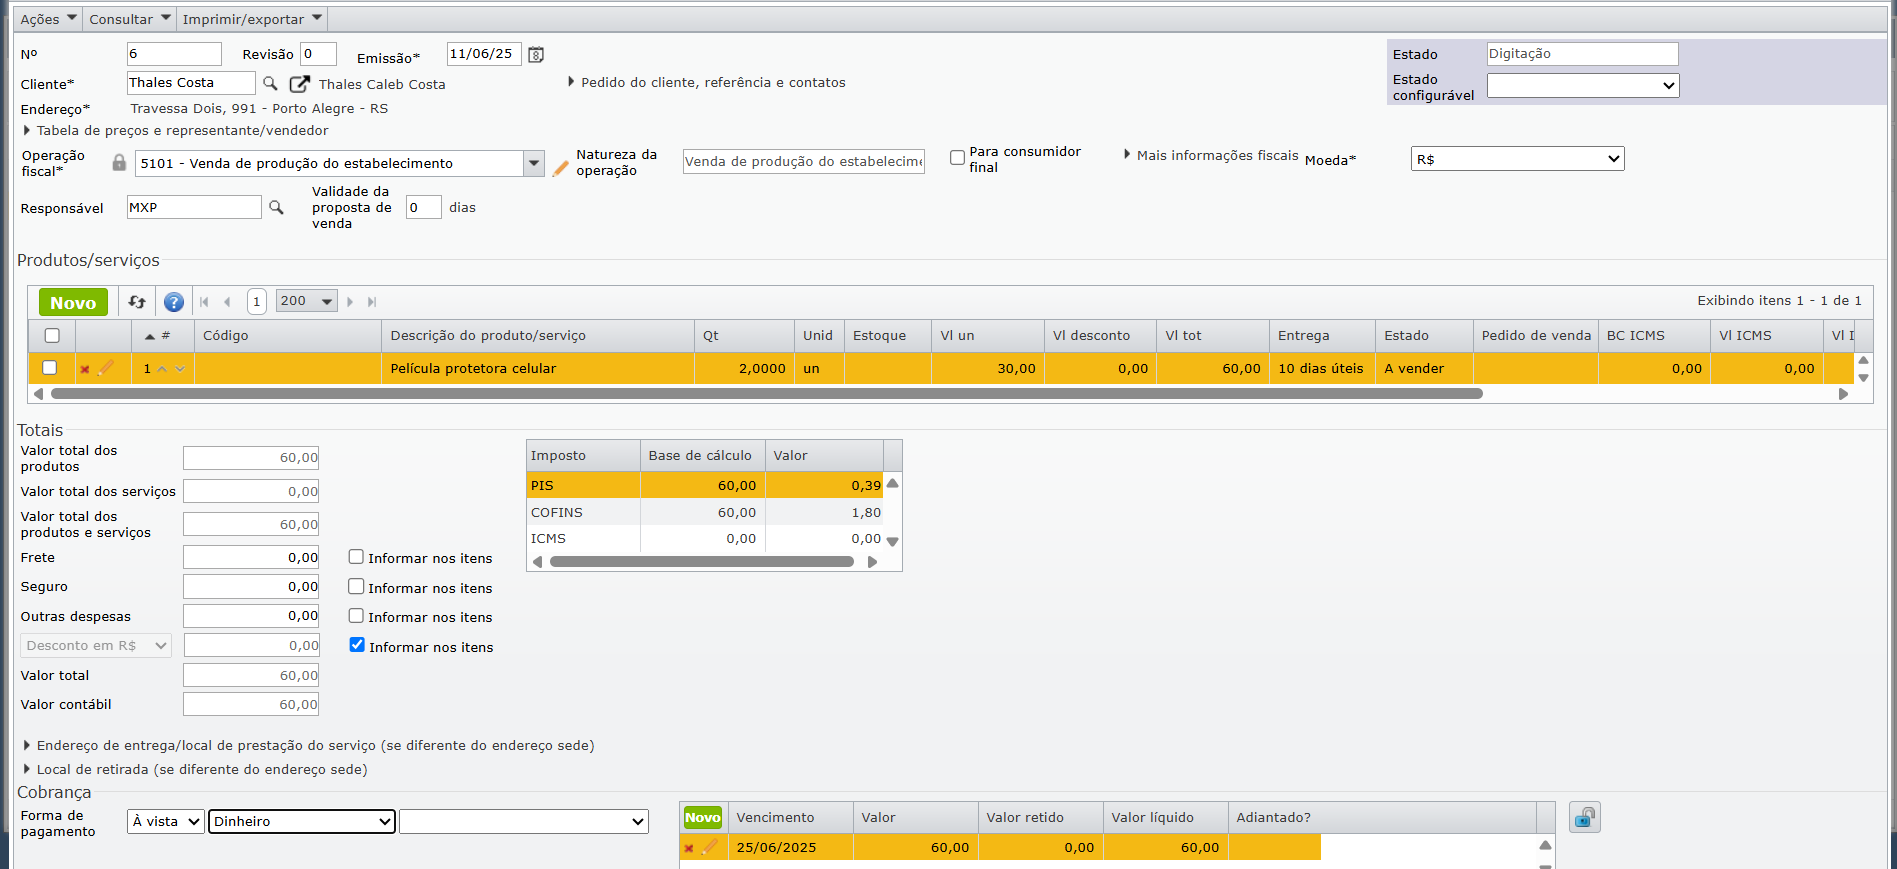This screenshot has height=869, width=1897.
Task: Select the COFINS row in the tax table
Action: (705, 513)
